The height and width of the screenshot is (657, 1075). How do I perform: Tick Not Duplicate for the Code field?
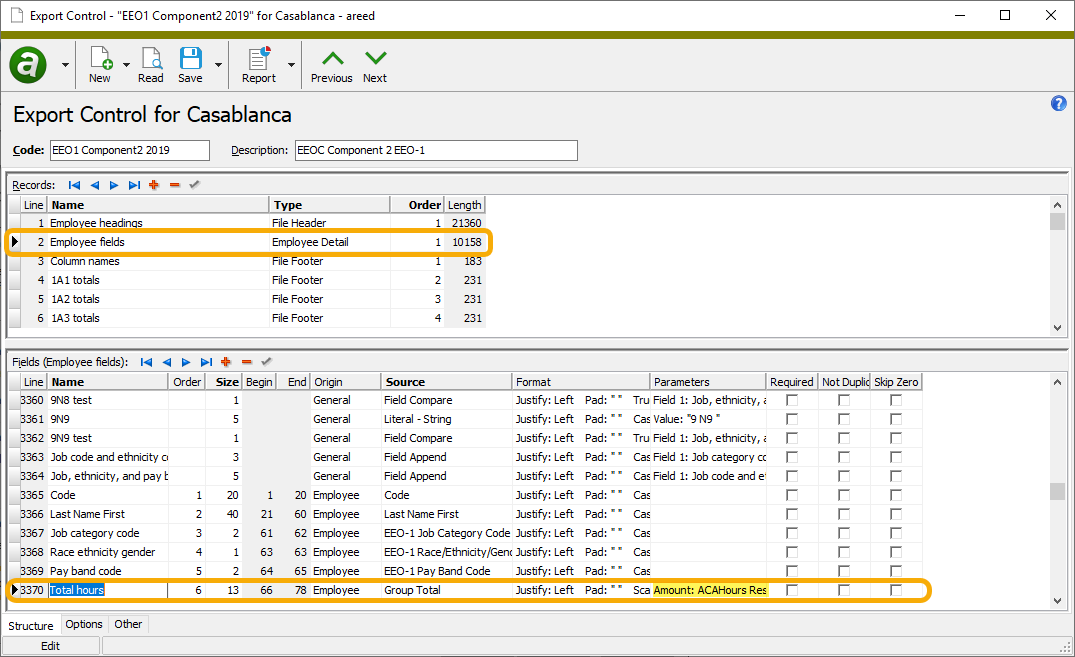[841, 495]
